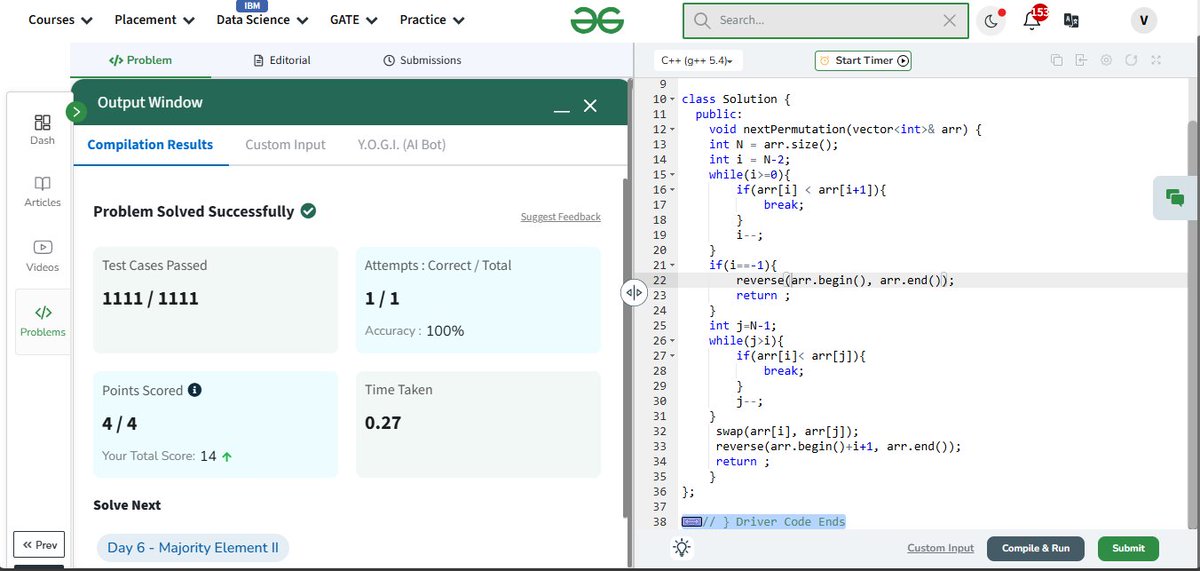This screenshot has width=1200, height=571.
Task: Open the green chat bubble widget
Action: coord(1175,198)
